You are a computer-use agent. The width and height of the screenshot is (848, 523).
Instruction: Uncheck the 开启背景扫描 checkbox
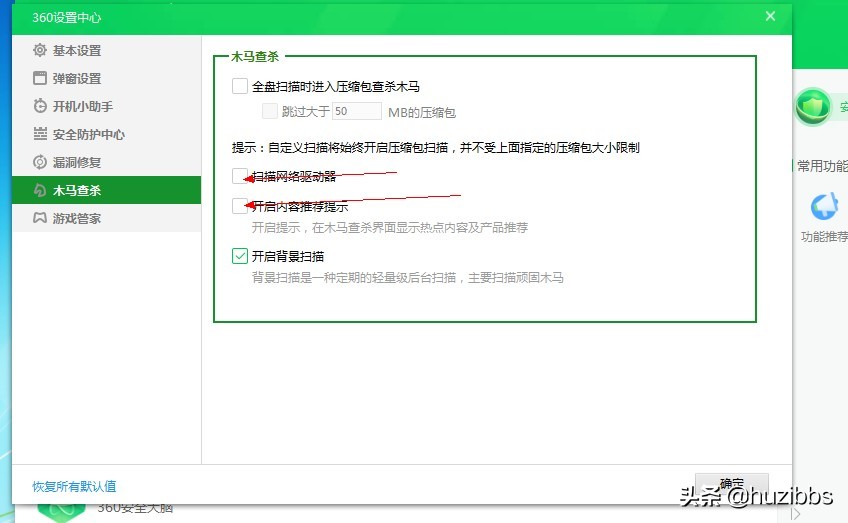click(x=240, y=256)
